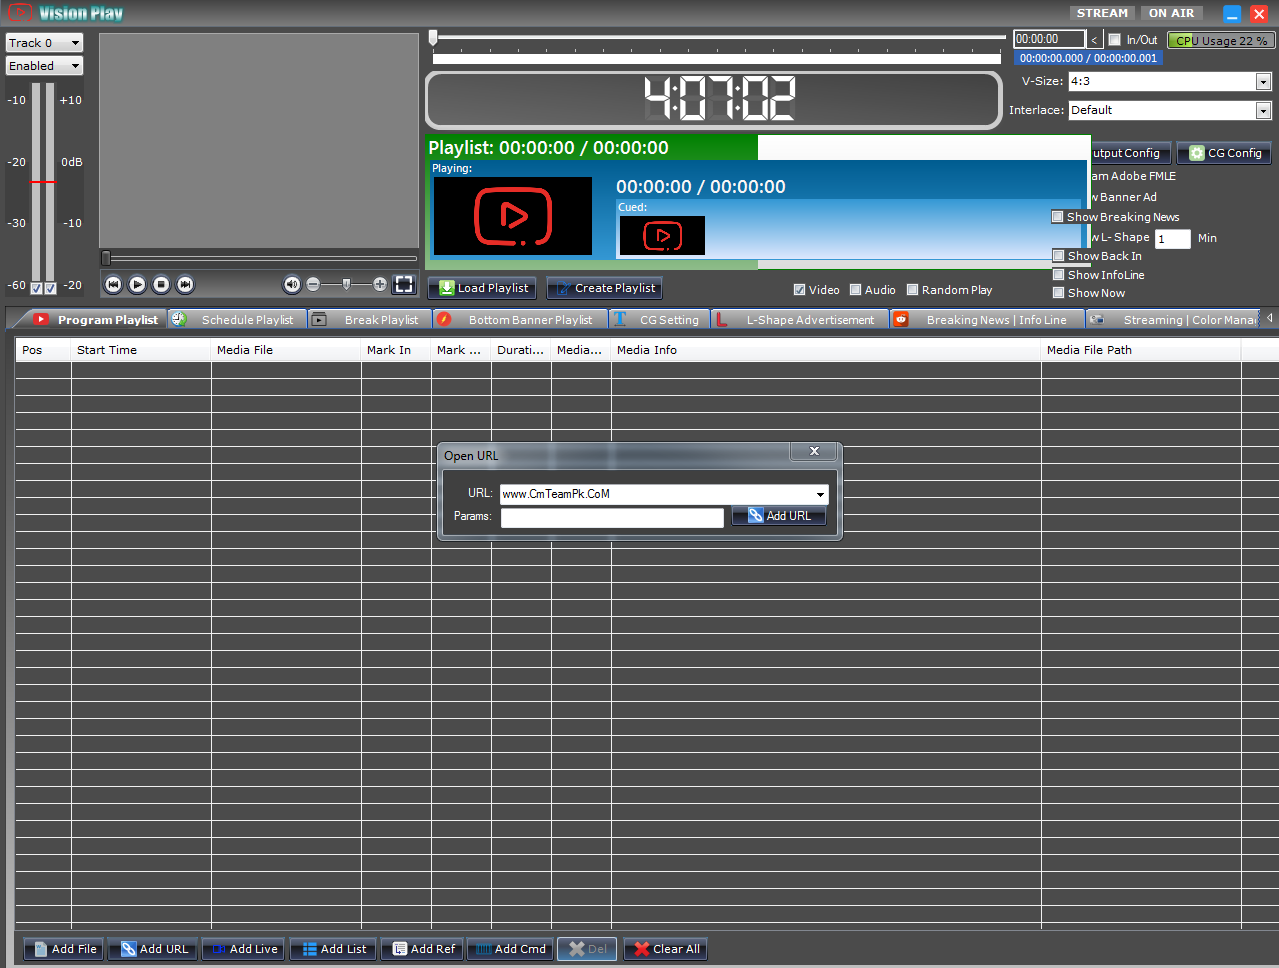Expand the V-Size 4:3 dropdown
This screenshot has height=968, width=1279.
[1263, 82]
